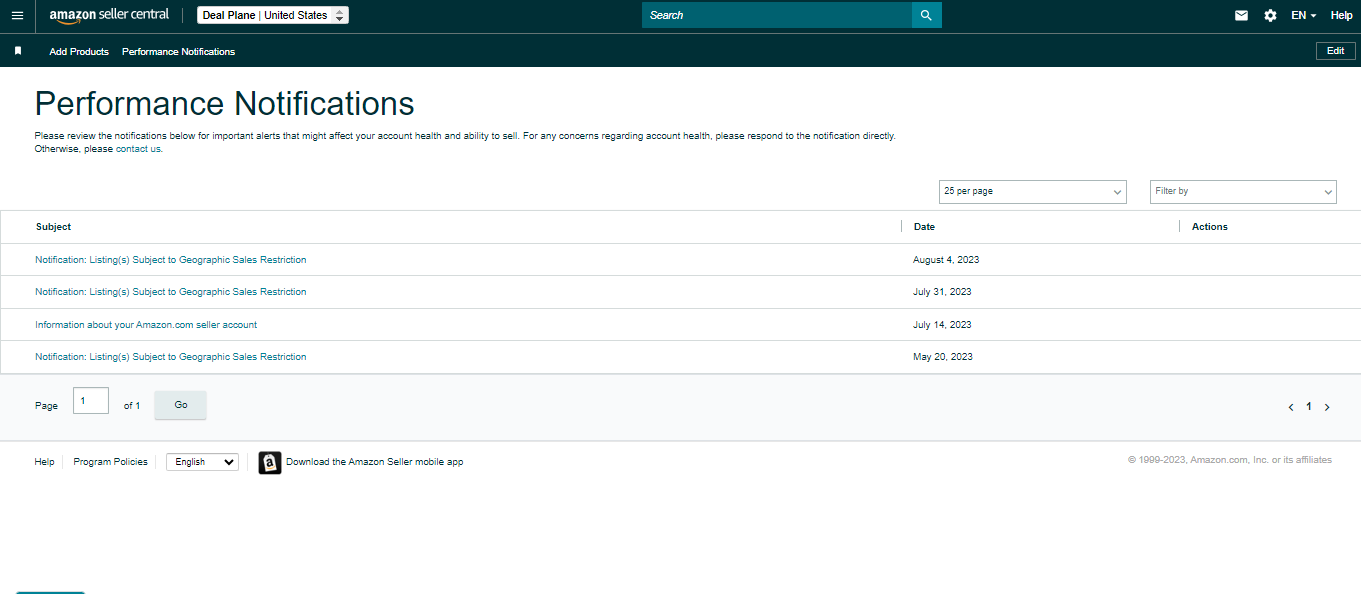Click the page number input box

(91, 401)
